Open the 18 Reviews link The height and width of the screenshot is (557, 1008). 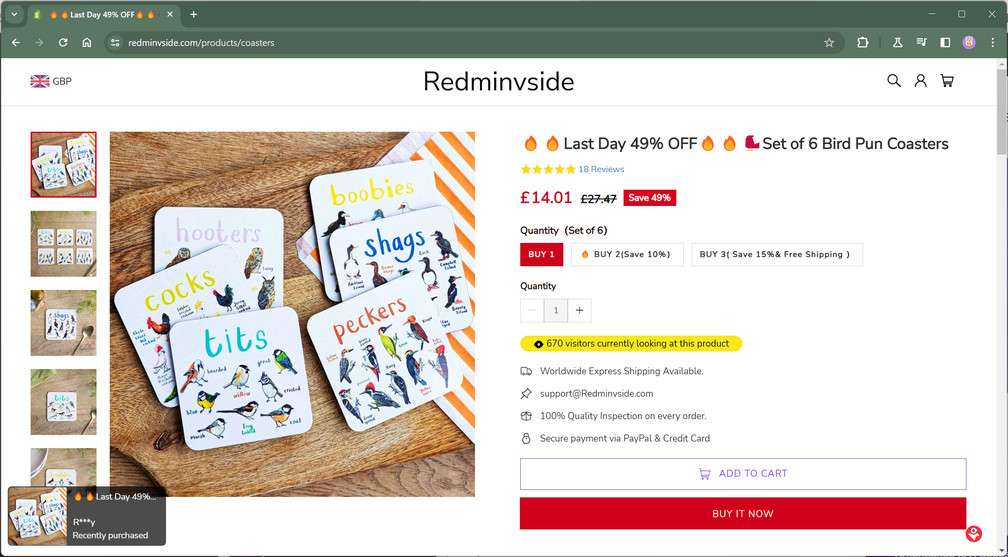[601, 169]
